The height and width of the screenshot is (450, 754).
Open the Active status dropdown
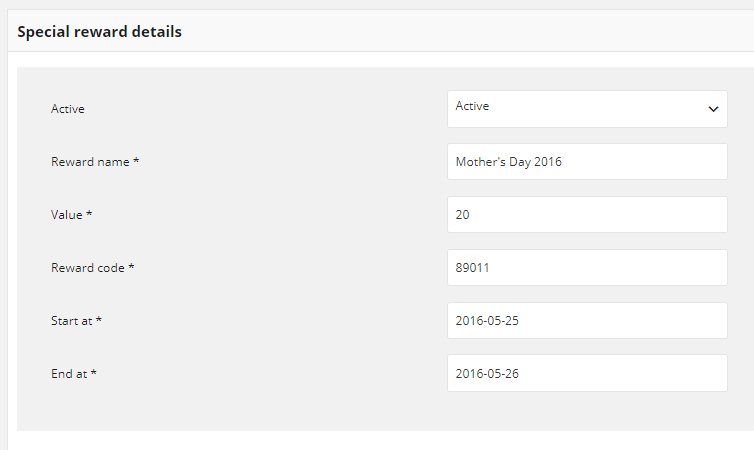[x=587, y=109]
